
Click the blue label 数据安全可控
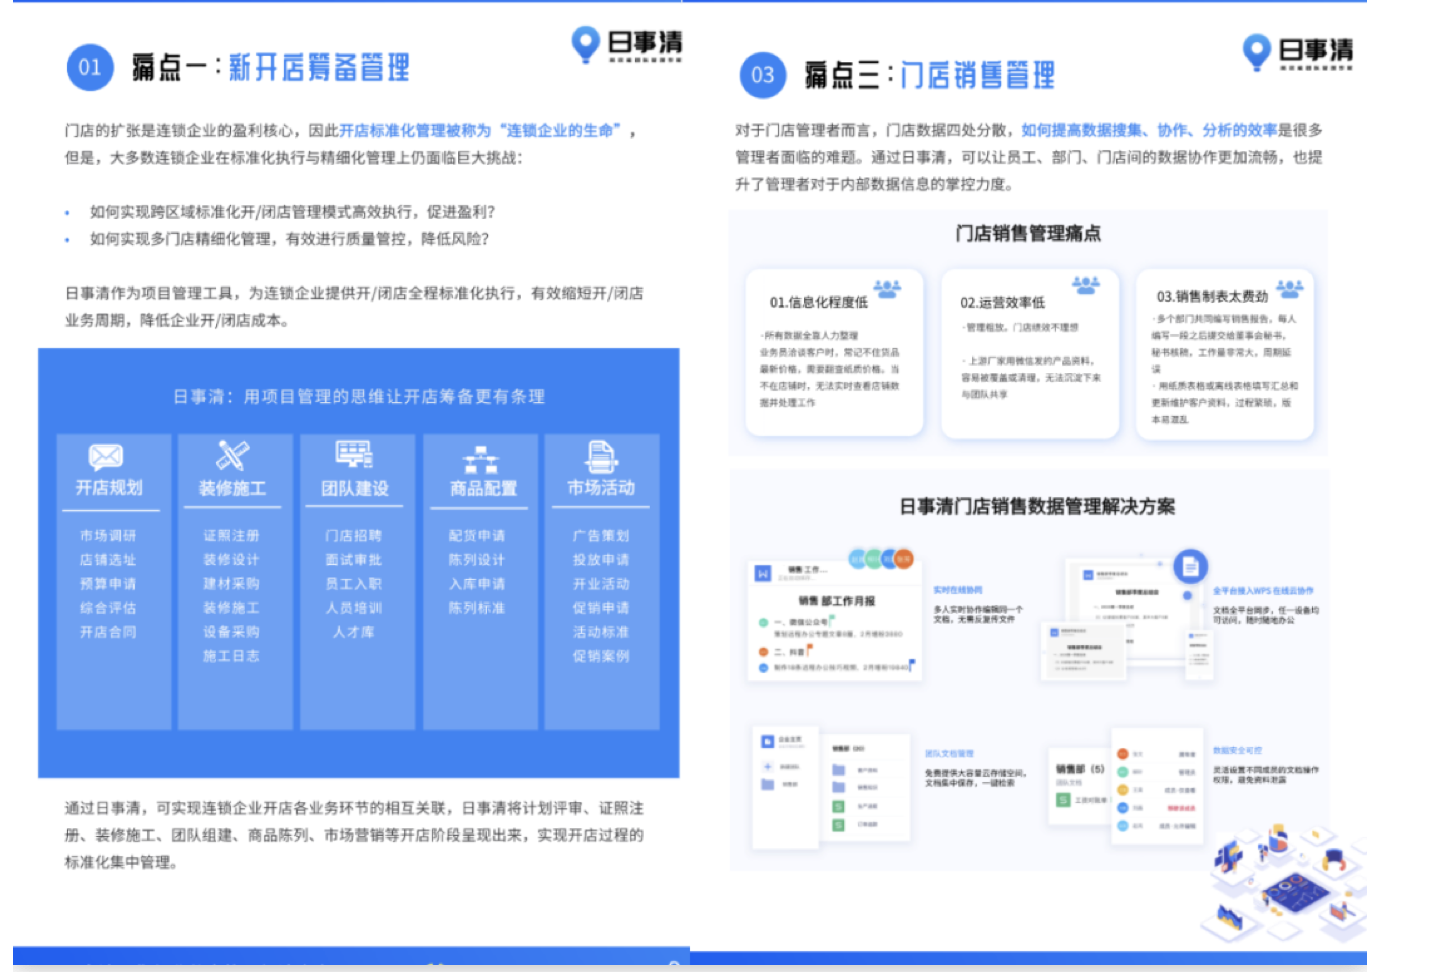[1238, 750]
